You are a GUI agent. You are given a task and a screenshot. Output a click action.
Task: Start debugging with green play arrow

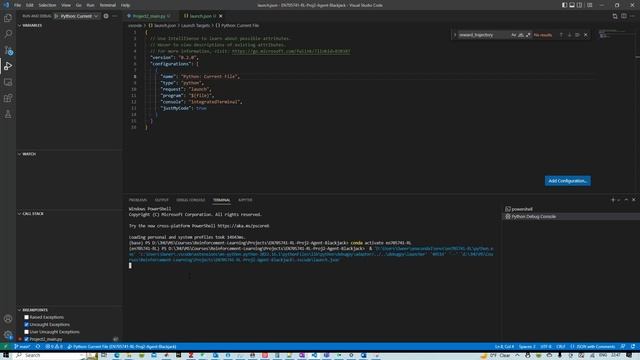(56, 16)
